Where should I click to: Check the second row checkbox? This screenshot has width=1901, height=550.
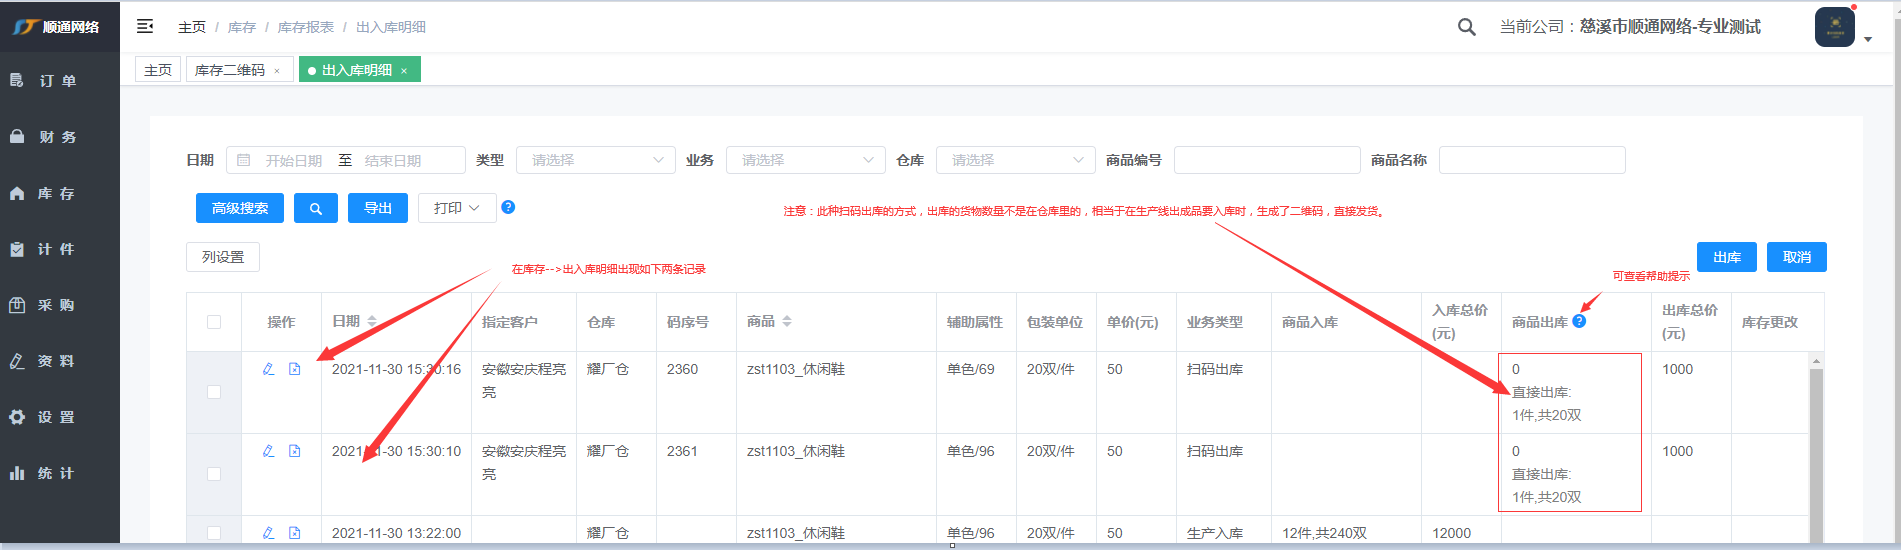pos(214,474)
